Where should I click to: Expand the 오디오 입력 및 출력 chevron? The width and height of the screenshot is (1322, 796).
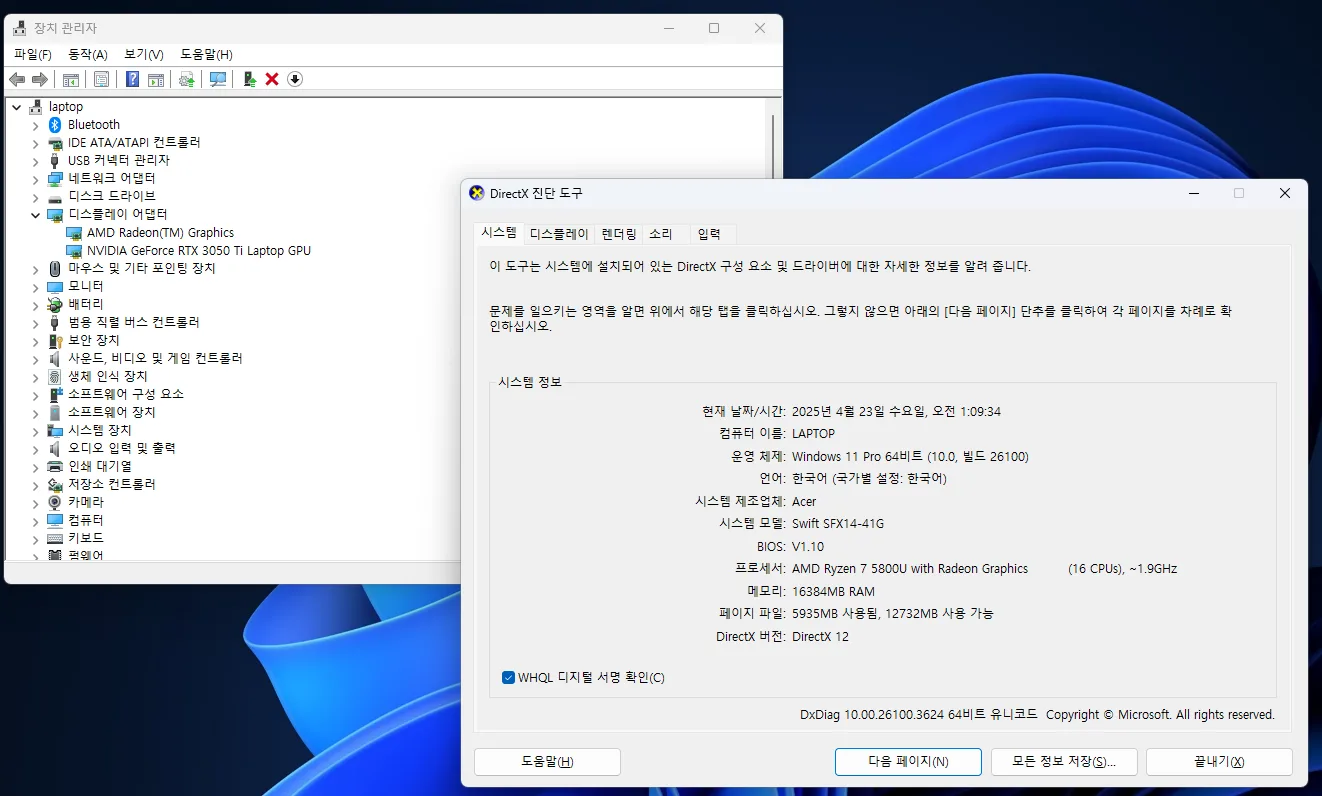[35, 448]
